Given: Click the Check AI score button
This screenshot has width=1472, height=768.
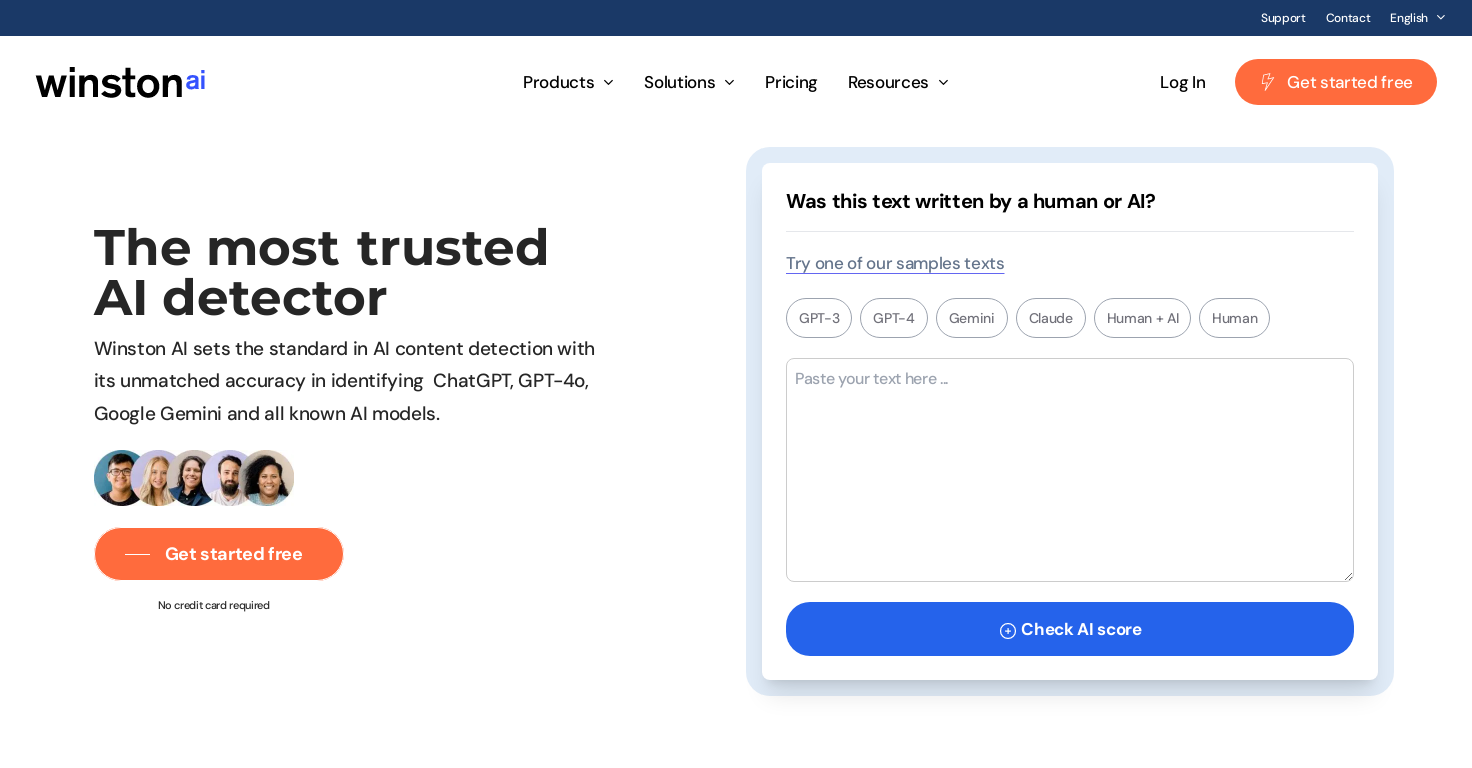Looking at the screenshot, I should (1070, 629).
